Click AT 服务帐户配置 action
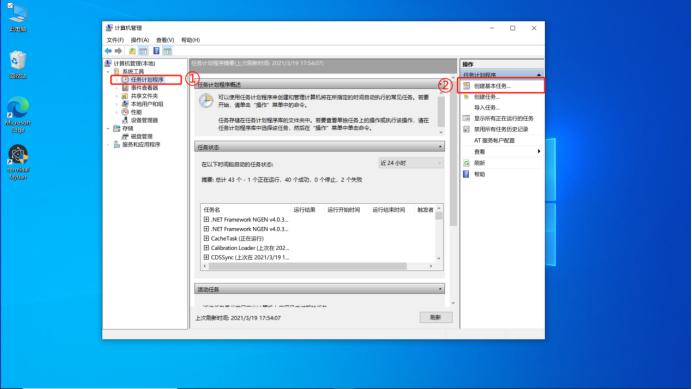The width and height of the screenshot is (692, 389). [x=494, y=140]
